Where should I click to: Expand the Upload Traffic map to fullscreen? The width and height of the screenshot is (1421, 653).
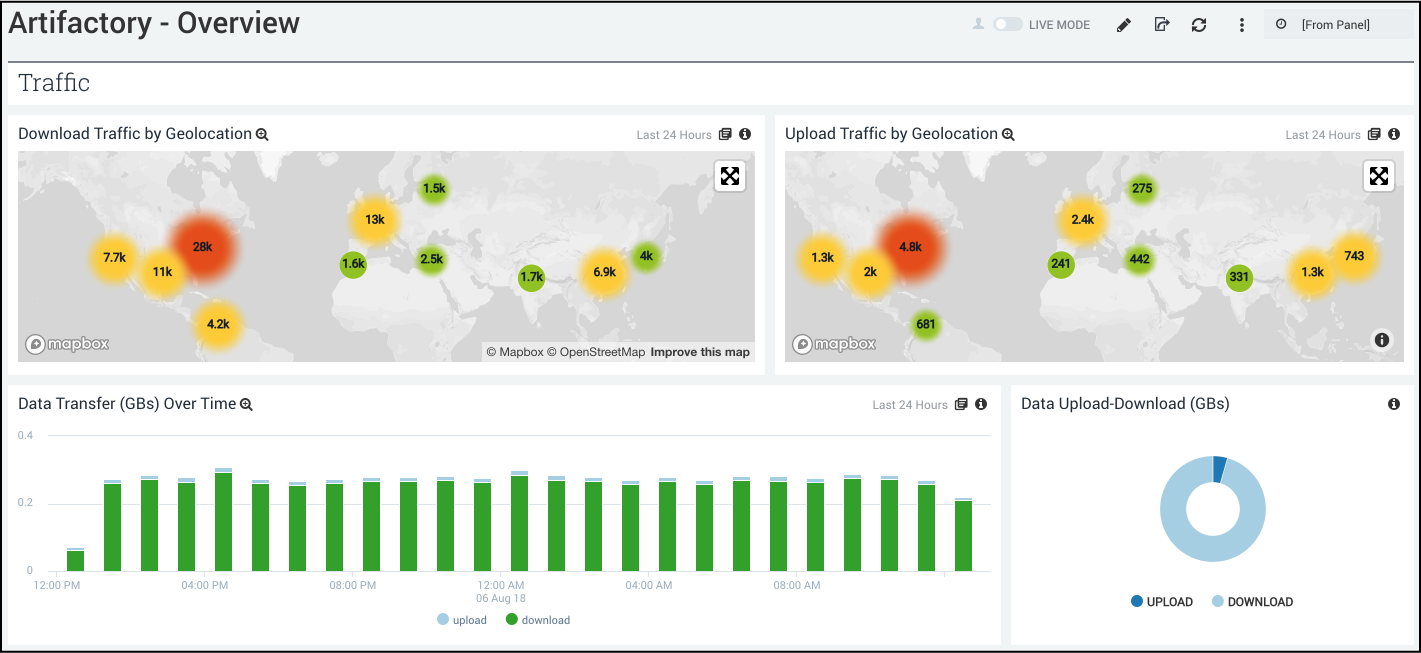coord(1379,177)
